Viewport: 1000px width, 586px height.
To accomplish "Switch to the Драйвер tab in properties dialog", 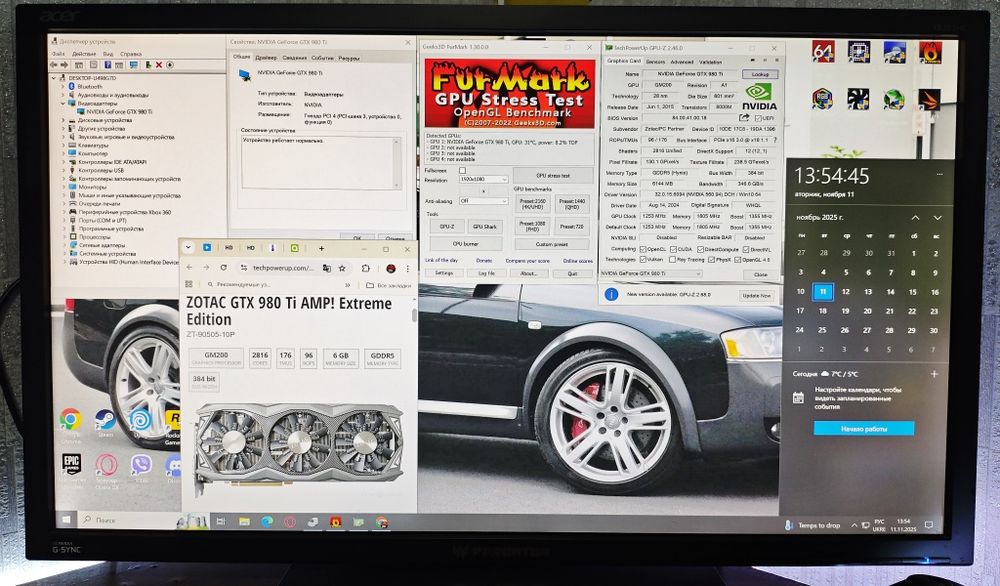I will (x=266, y=57).
